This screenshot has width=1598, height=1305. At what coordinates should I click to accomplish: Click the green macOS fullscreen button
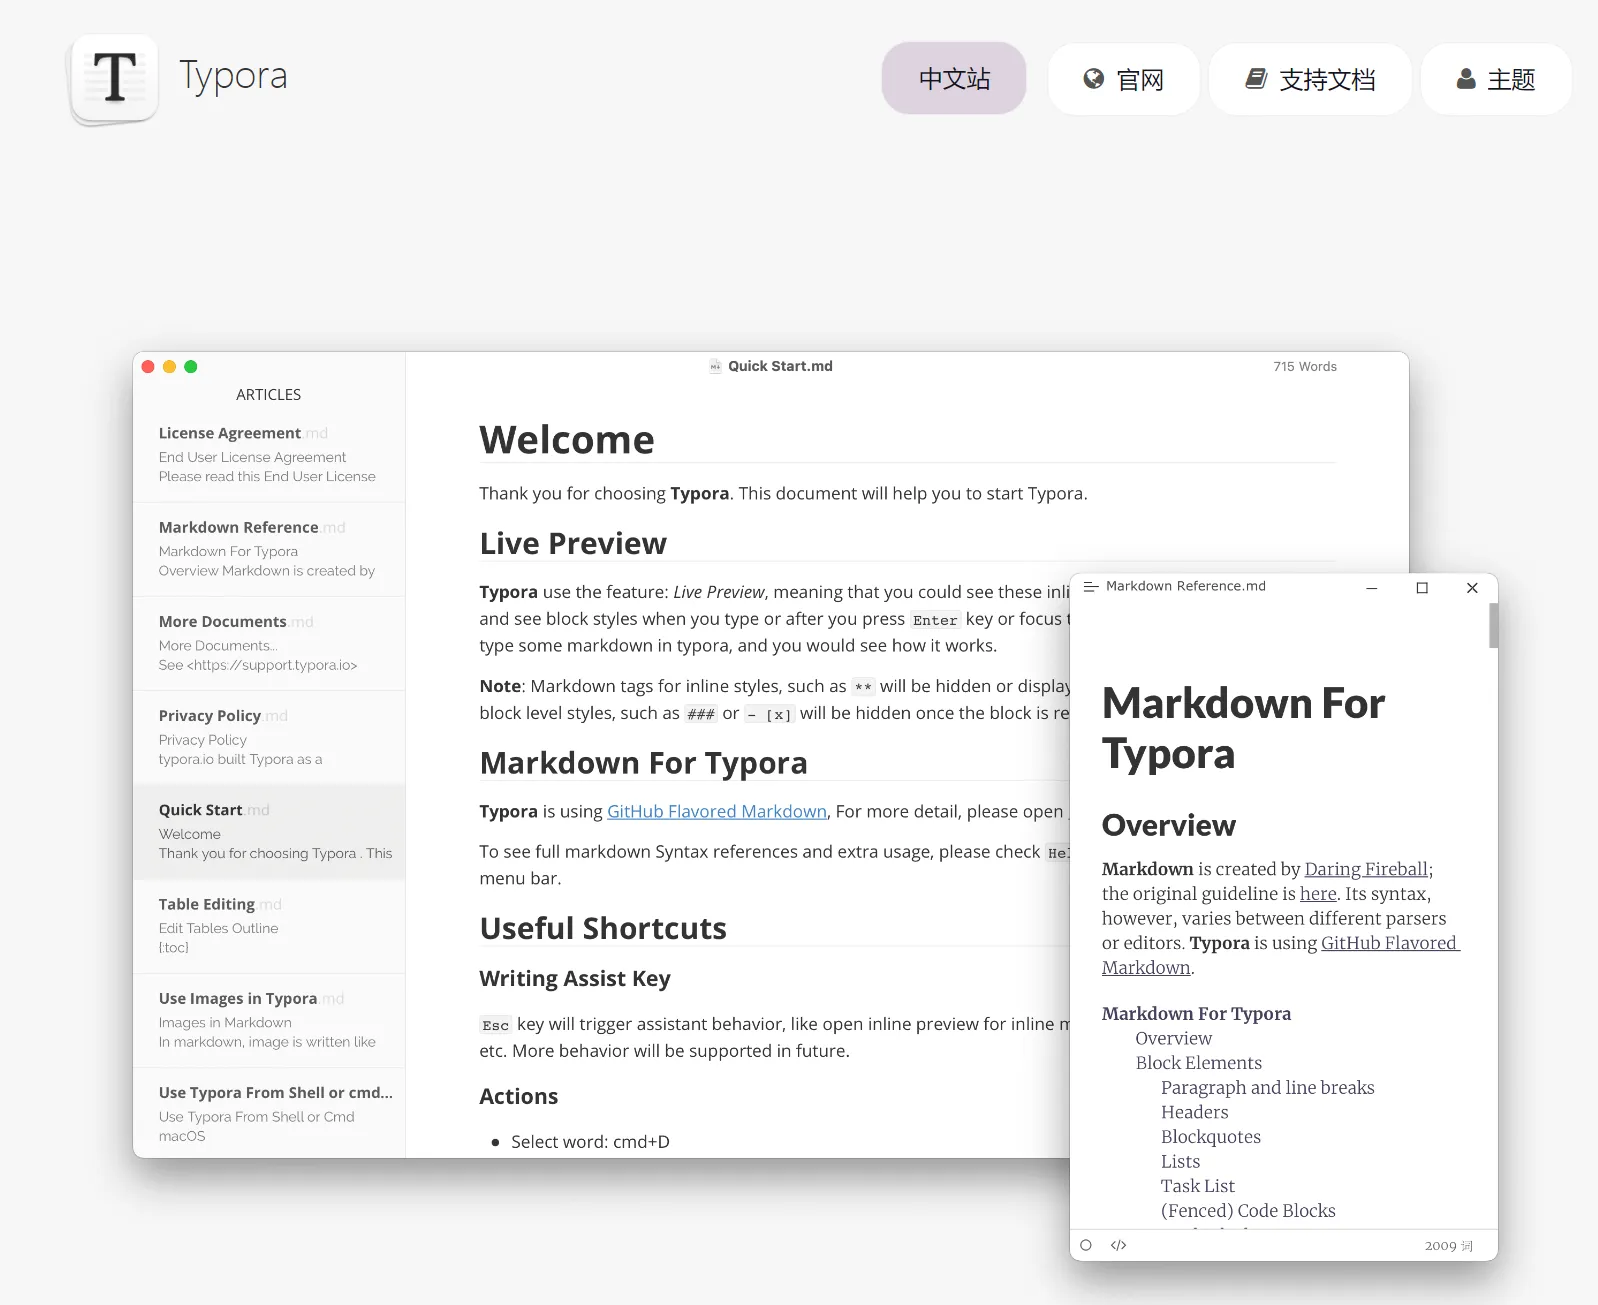191,367
